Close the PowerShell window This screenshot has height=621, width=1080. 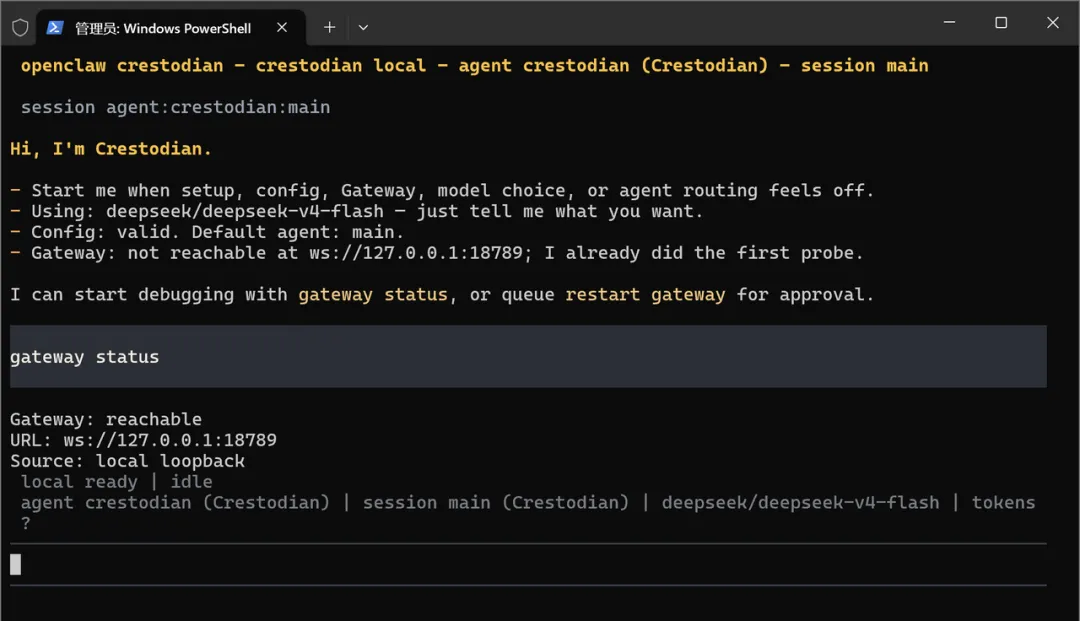tap(1052, 22)
